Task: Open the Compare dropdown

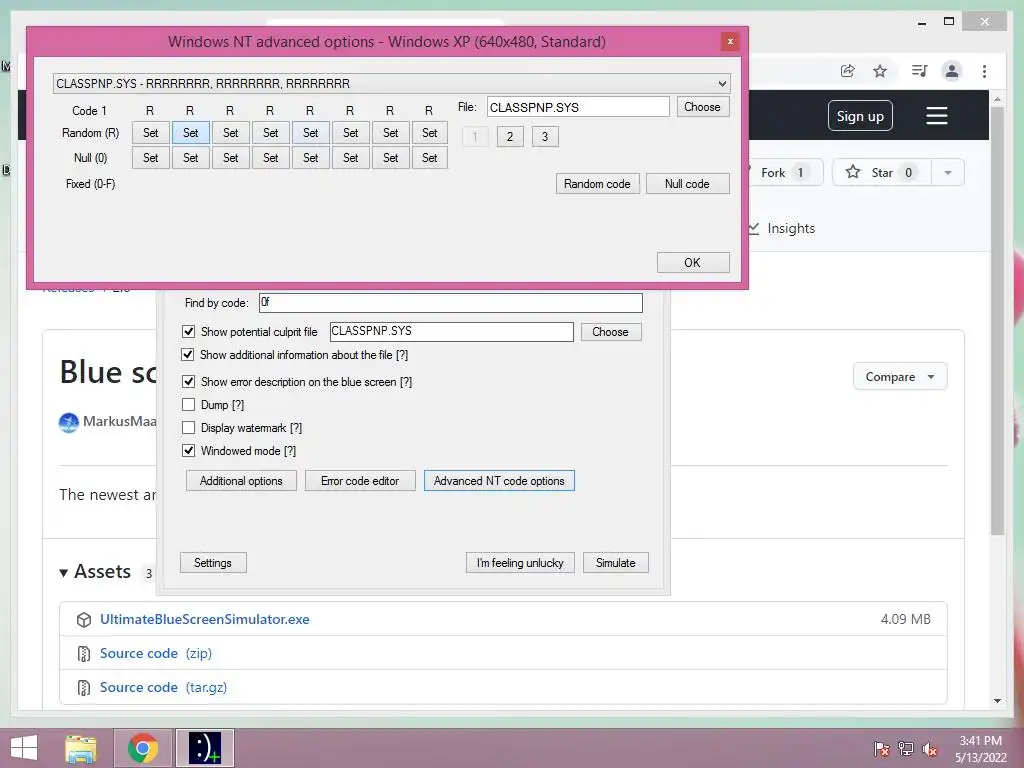Action: click(900, 377)
